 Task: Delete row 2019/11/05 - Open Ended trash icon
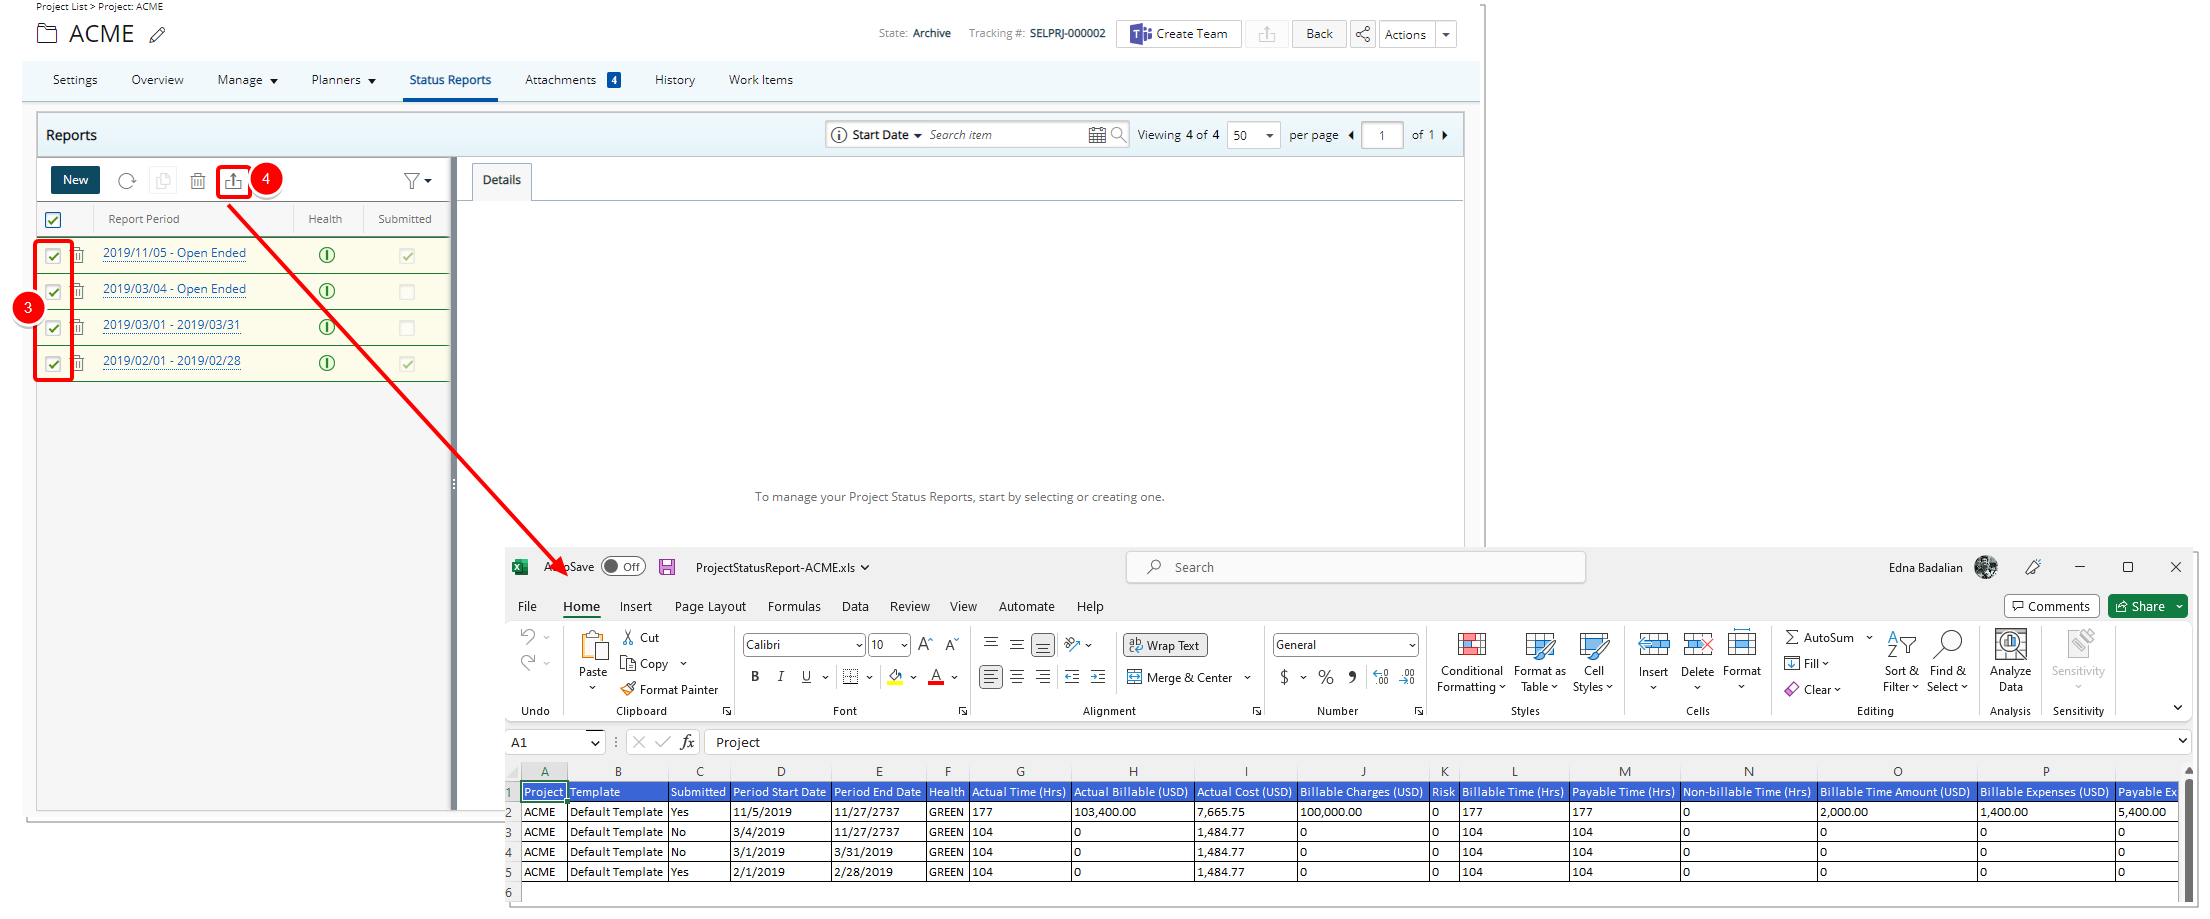(x=78, y=255)
